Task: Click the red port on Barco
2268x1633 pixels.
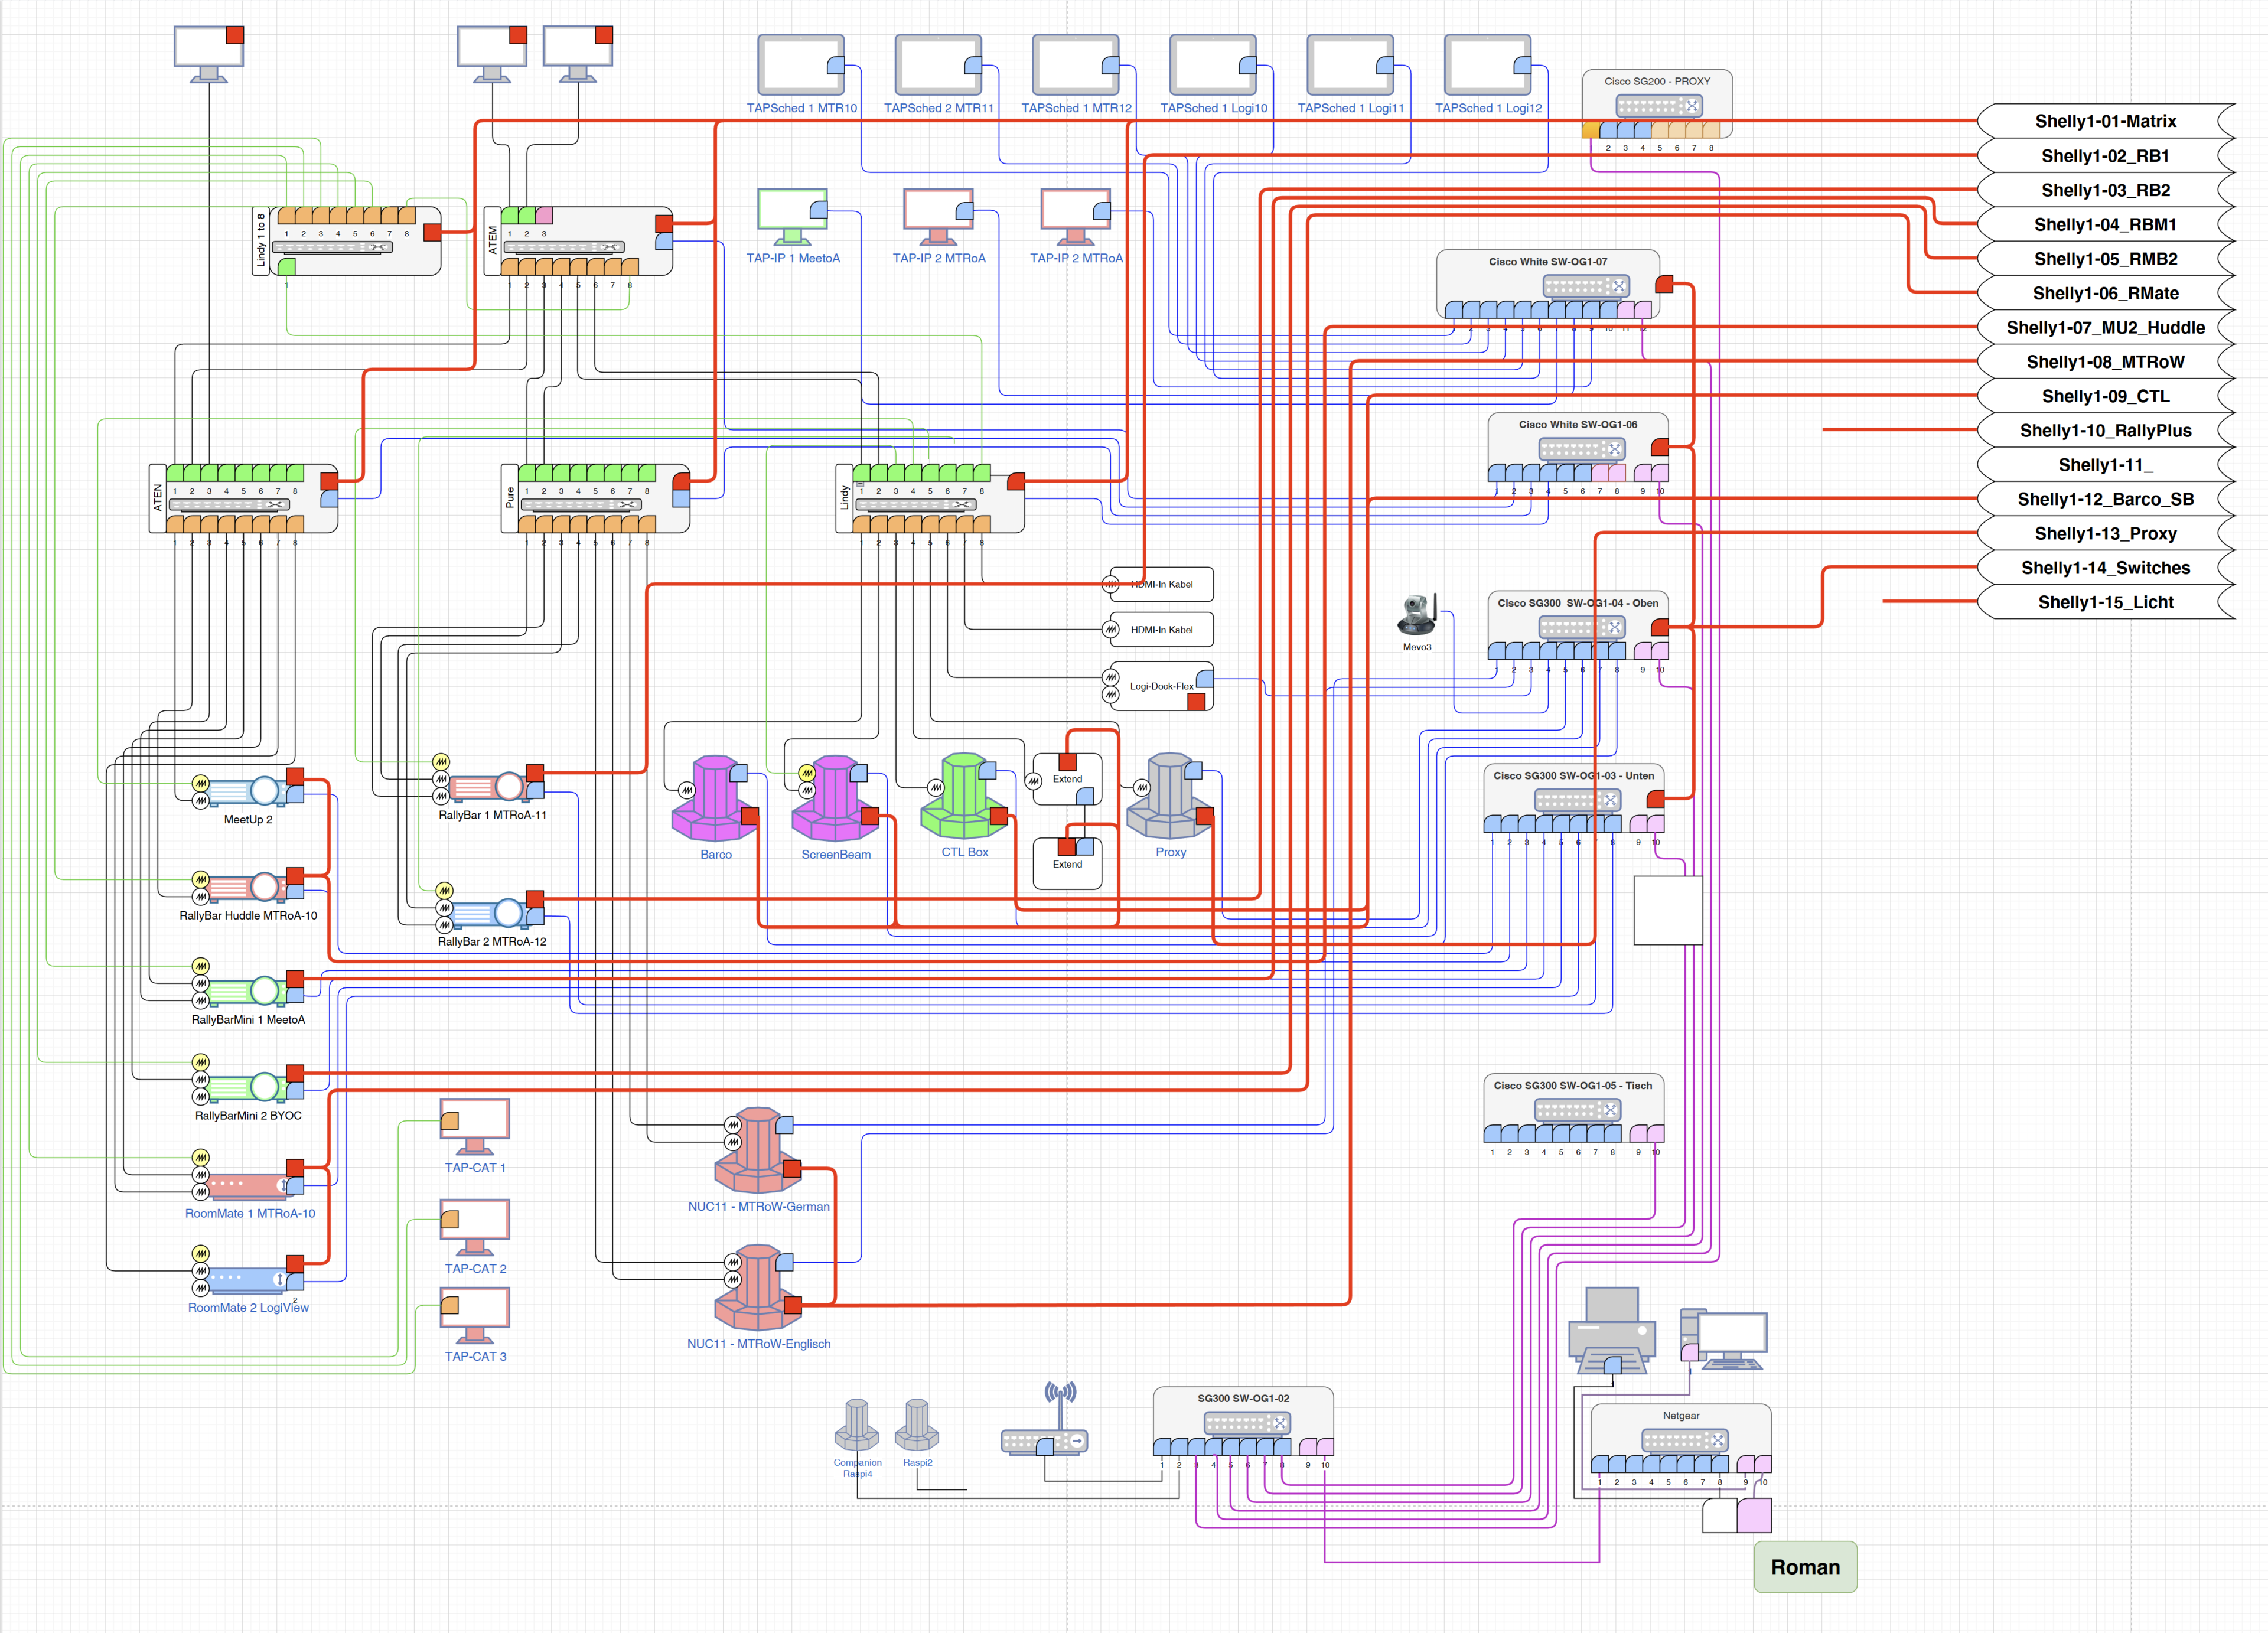Action: pos(749,816)
